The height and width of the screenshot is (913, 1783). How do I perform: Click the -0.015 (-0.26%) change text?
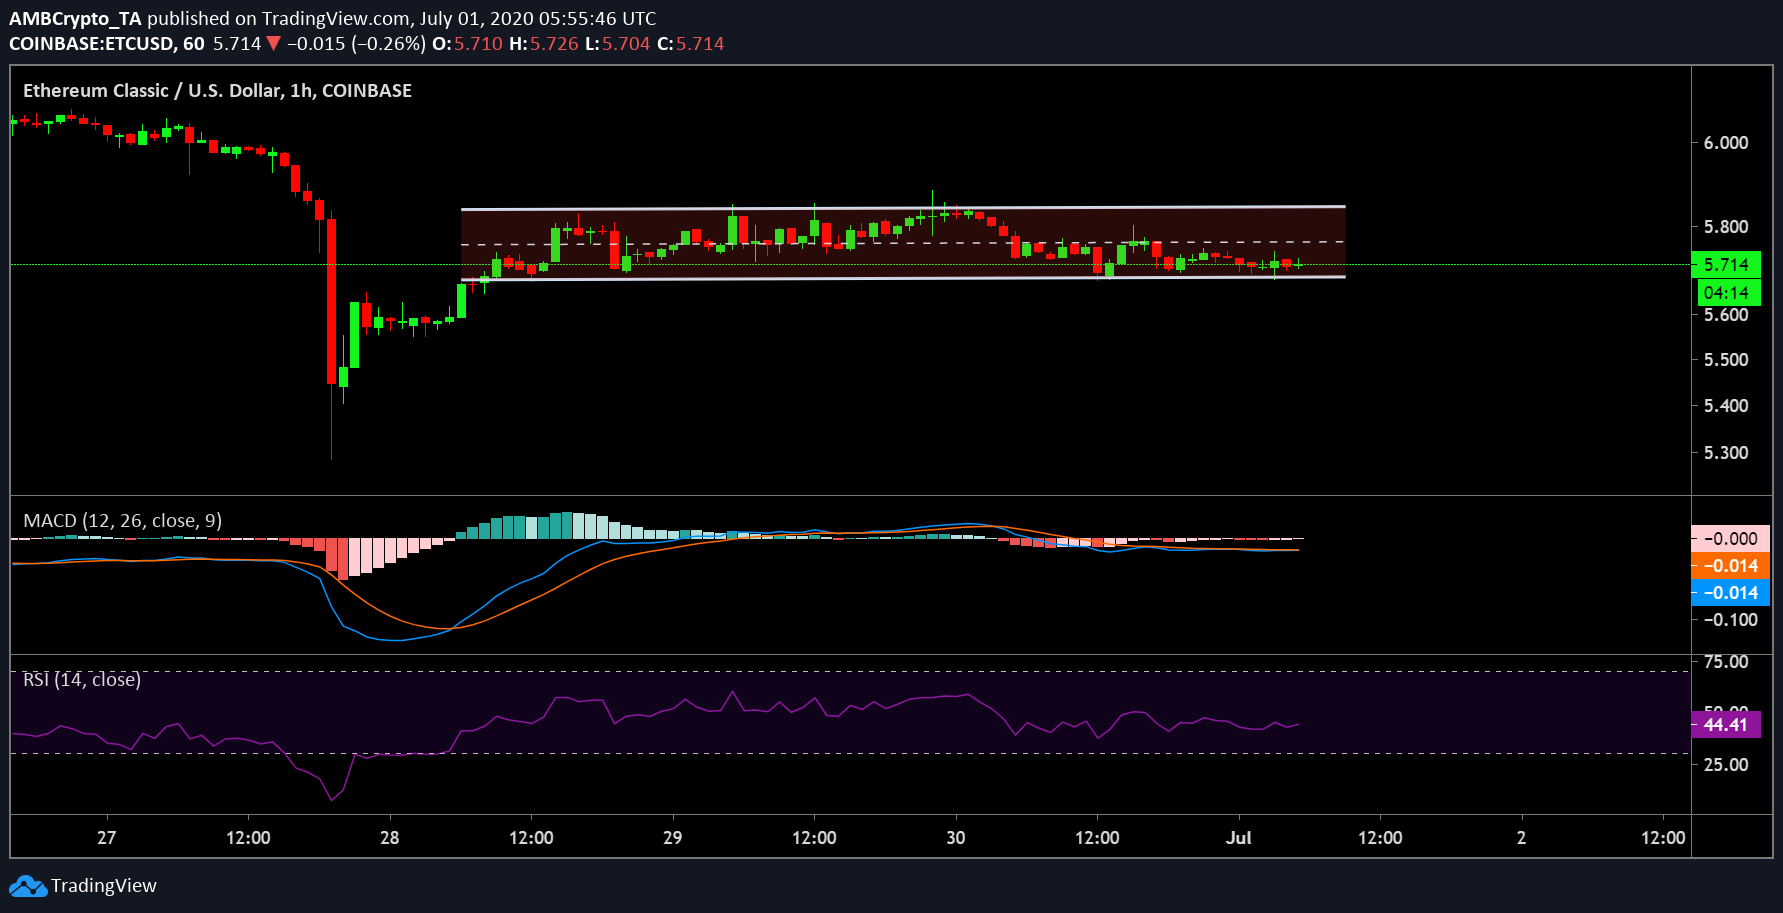356,44
